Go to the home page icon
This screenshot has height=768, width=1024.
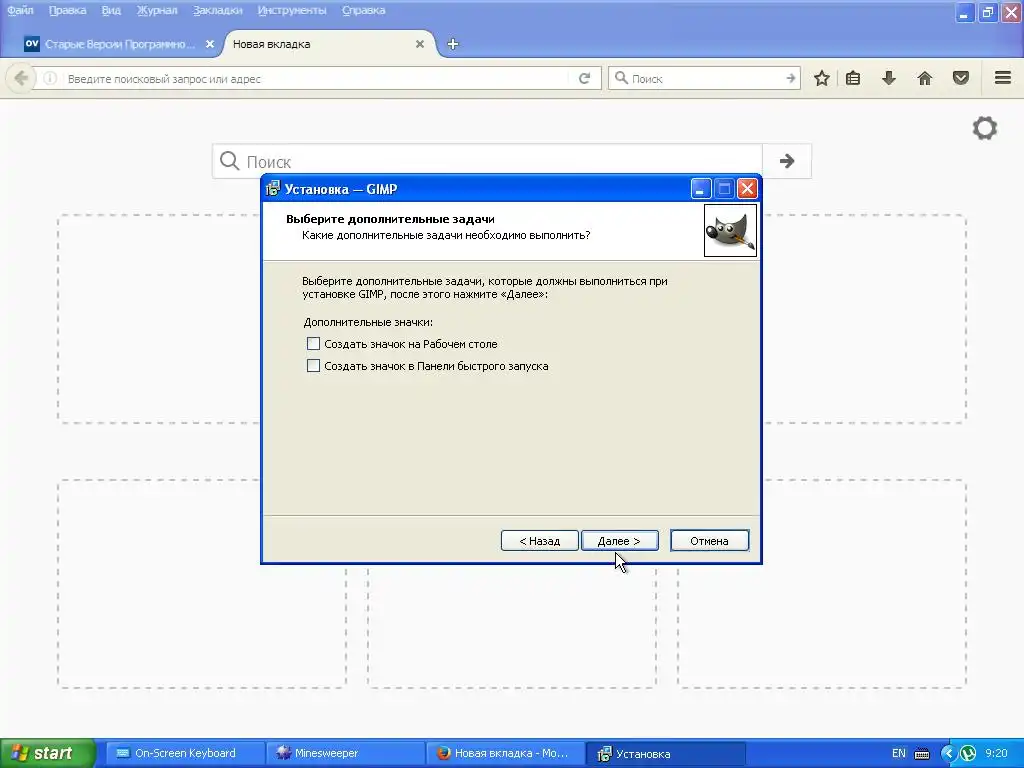click(x=925, y=78)
